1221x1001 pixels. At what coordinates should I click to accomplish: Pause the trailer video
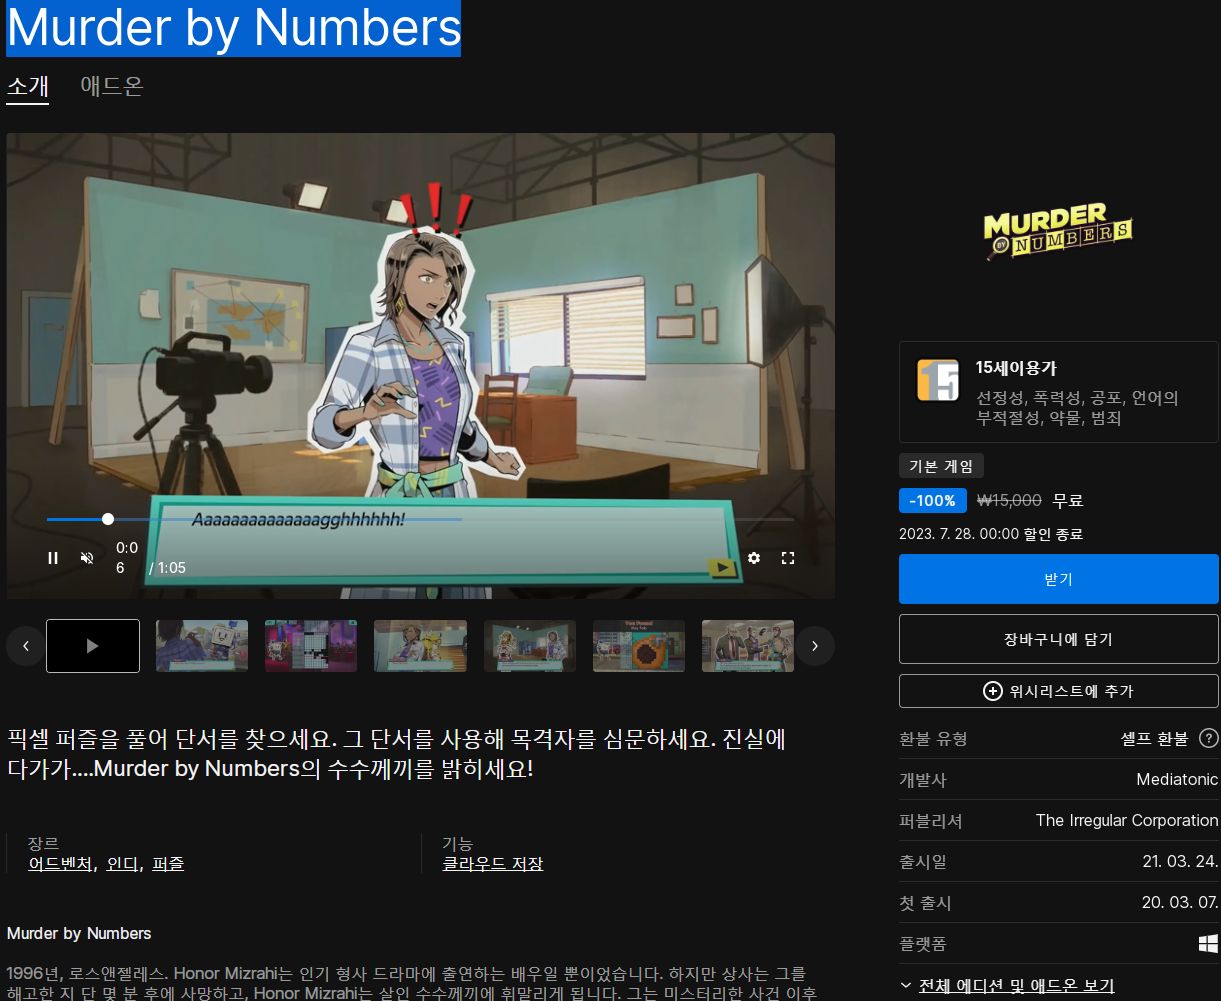53,558
